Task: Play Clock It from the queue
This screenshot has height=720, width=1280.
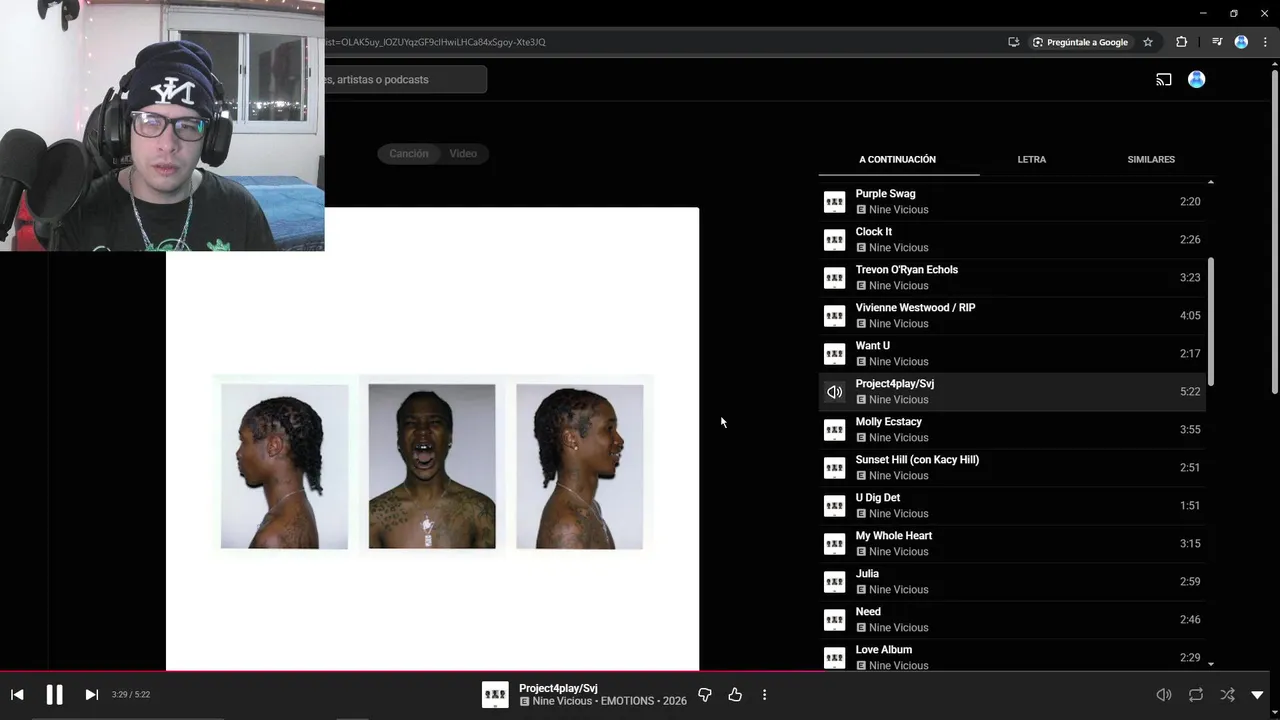Action: click(x=1012, y=239)
